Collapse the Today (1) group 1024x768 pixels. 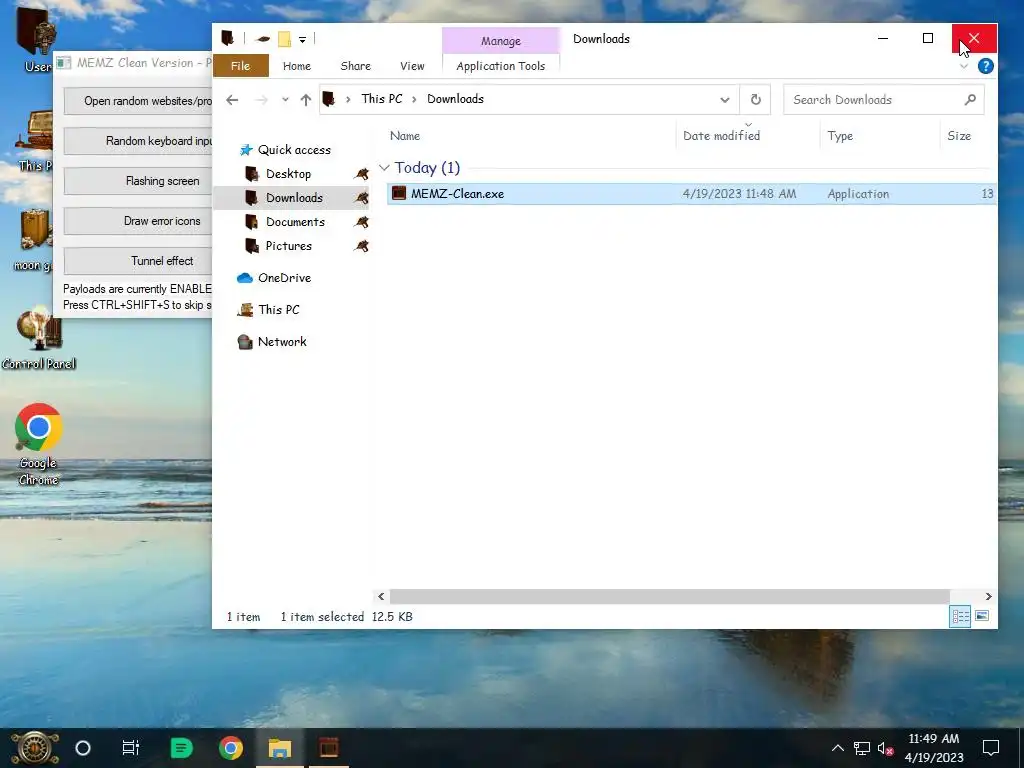(x=384, y=168)
